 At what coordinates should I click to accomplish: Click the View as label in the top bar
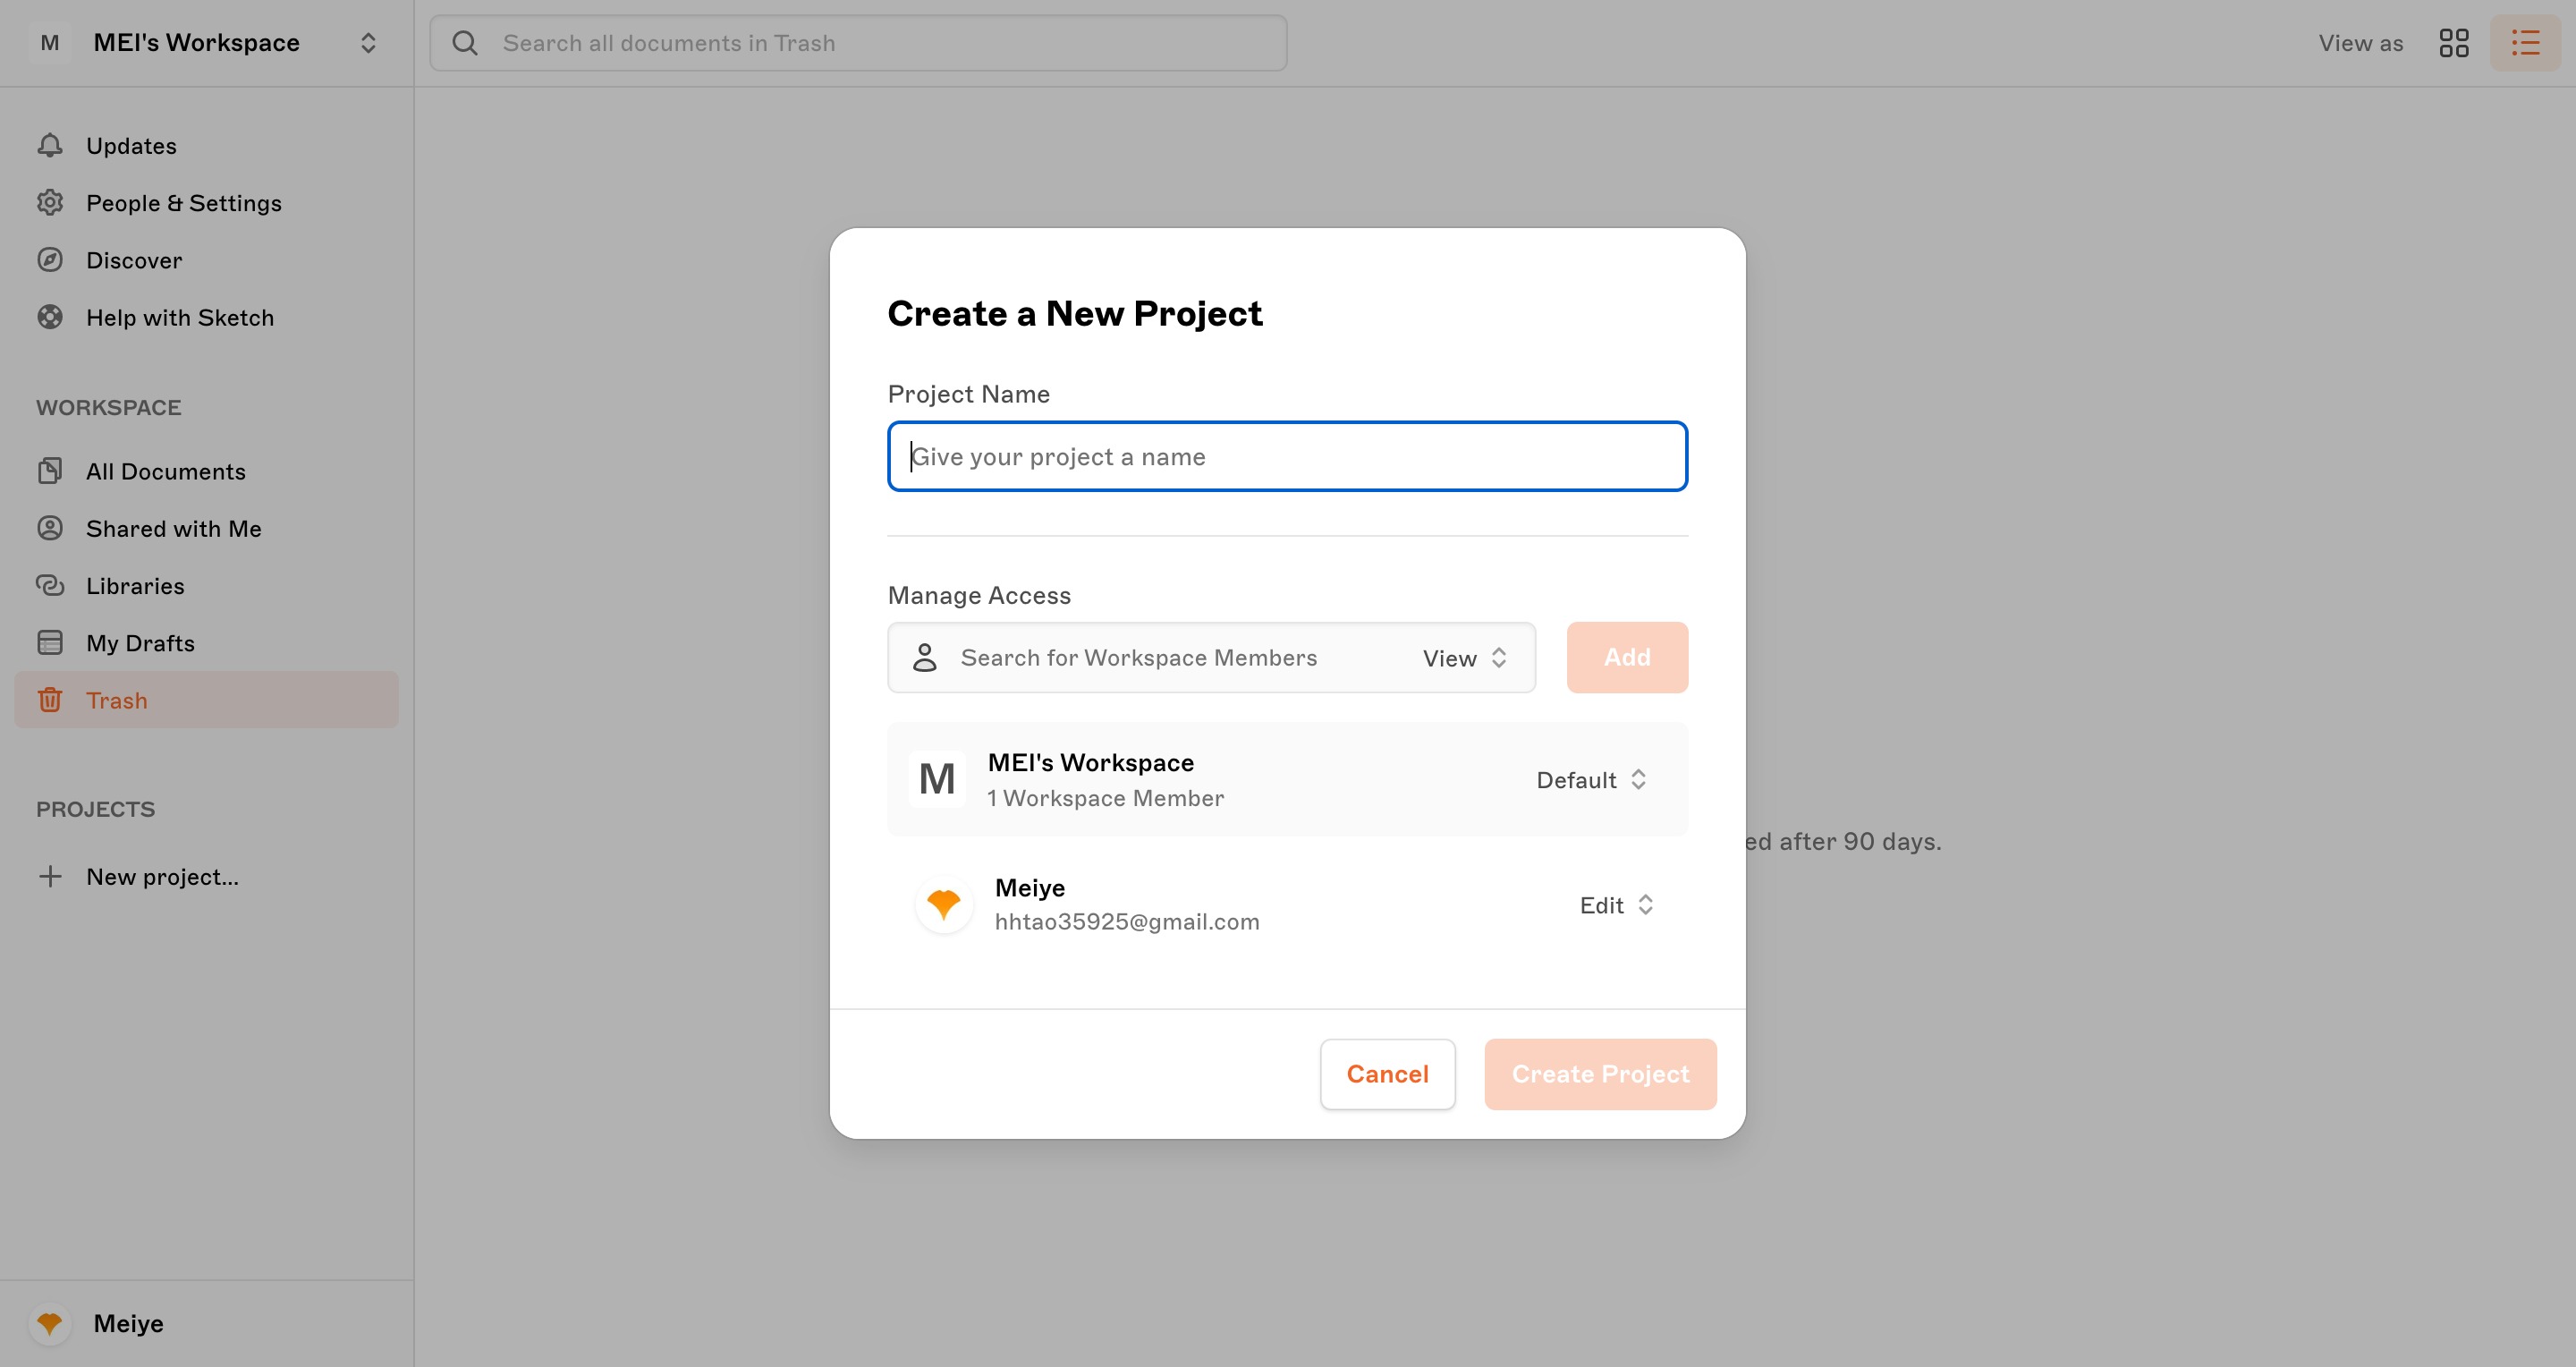(x=2361, y=43)
